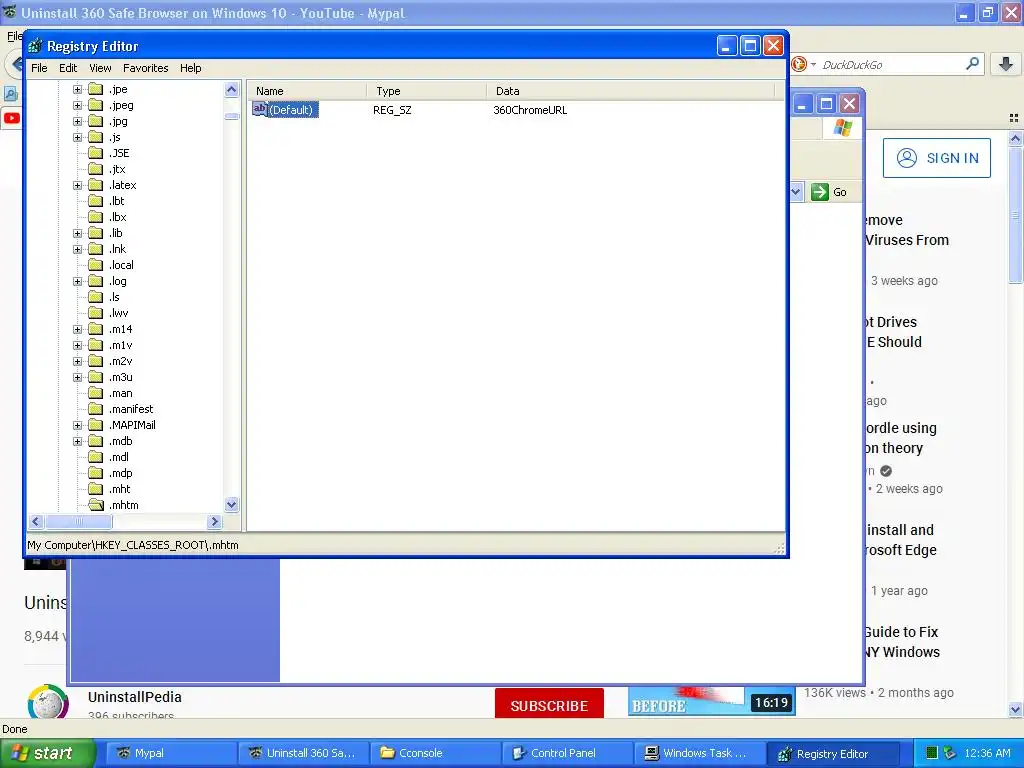This screenshot has width=1024, height=768.
Task: Switch to Windows Task Manager taskbar button
Action: point(699,753)
